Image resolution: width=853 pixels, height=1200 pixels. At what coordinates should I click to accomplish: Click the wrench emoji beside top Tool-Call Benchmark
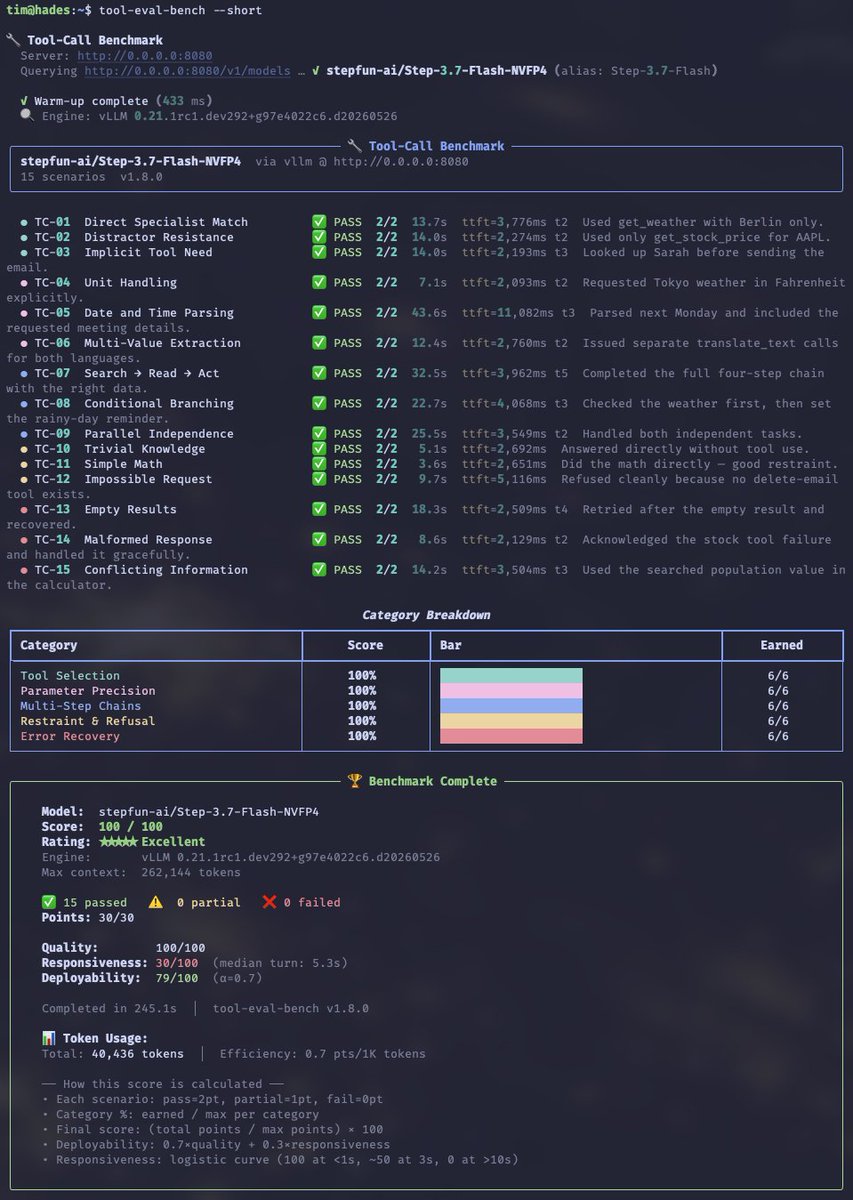click(12, 41)
